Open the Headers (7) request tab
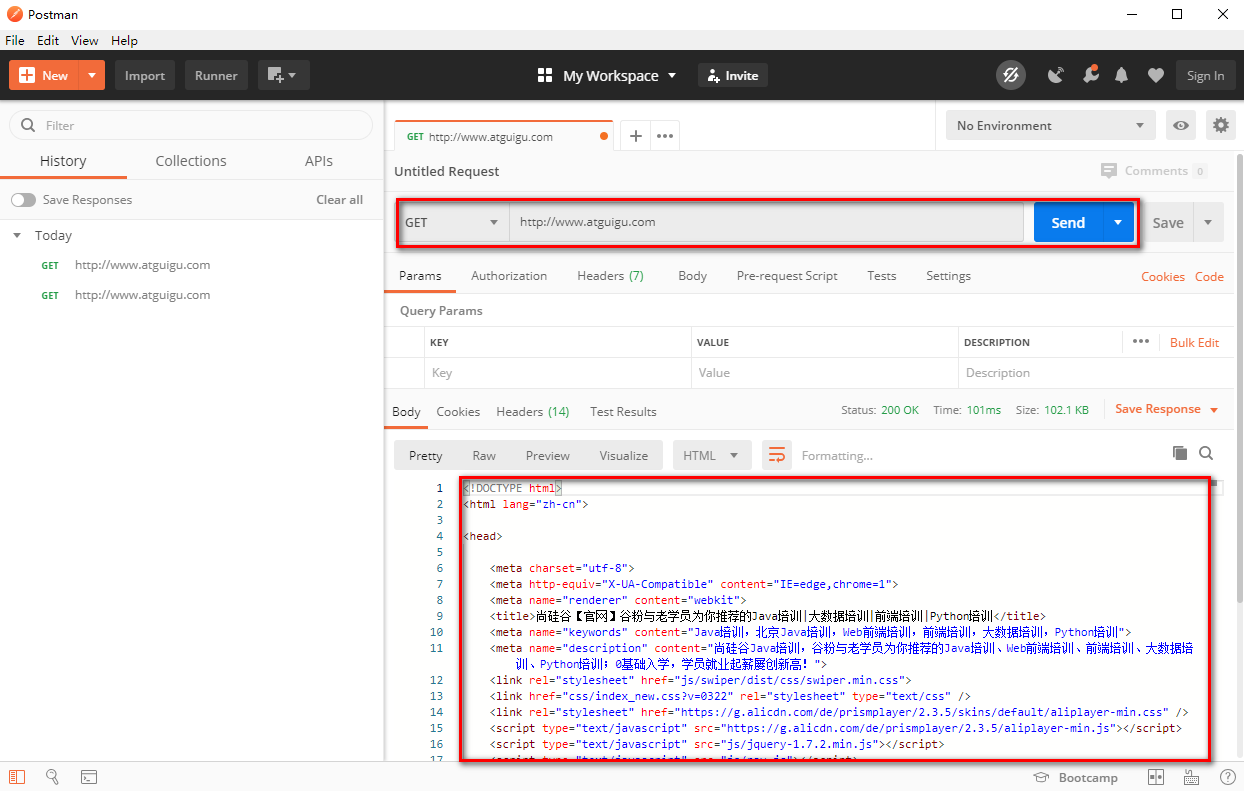Viewport: 1244px width, 791px height. pos(610,276)
